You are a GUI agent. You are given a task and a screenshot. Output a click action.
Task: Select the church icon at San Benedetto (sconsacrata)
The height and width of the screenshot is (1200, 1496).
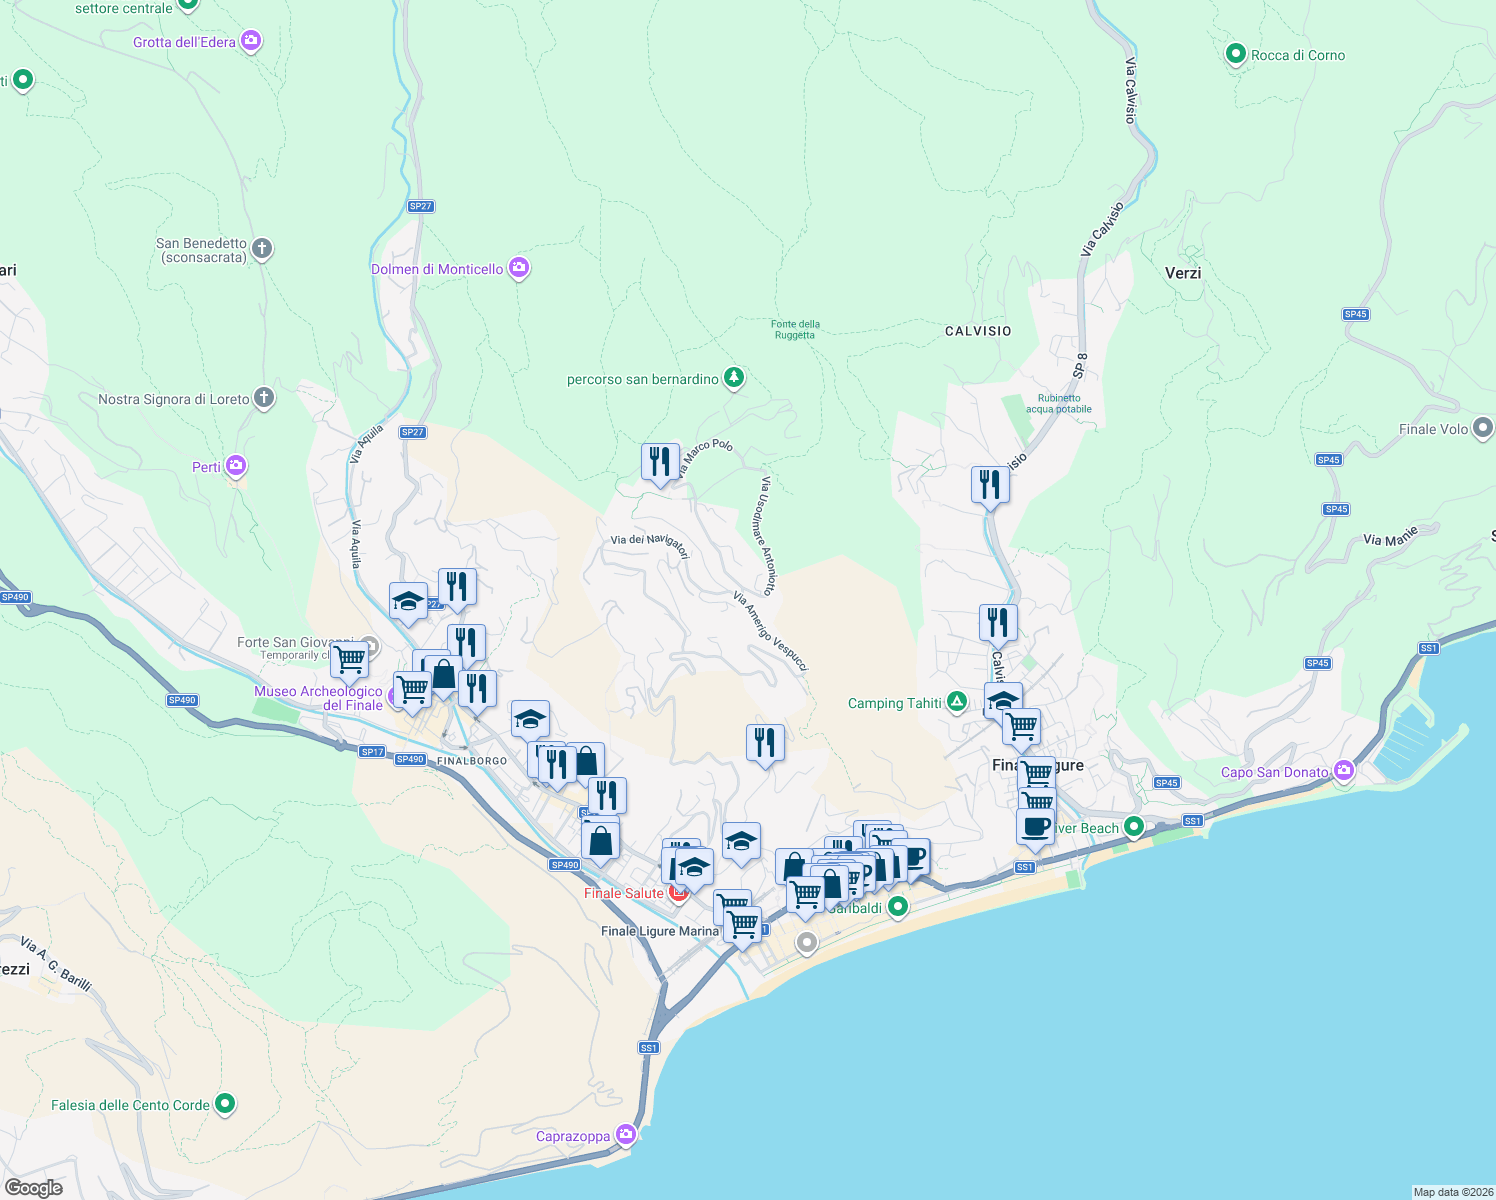pyautogui.click(x=261, y=249)
